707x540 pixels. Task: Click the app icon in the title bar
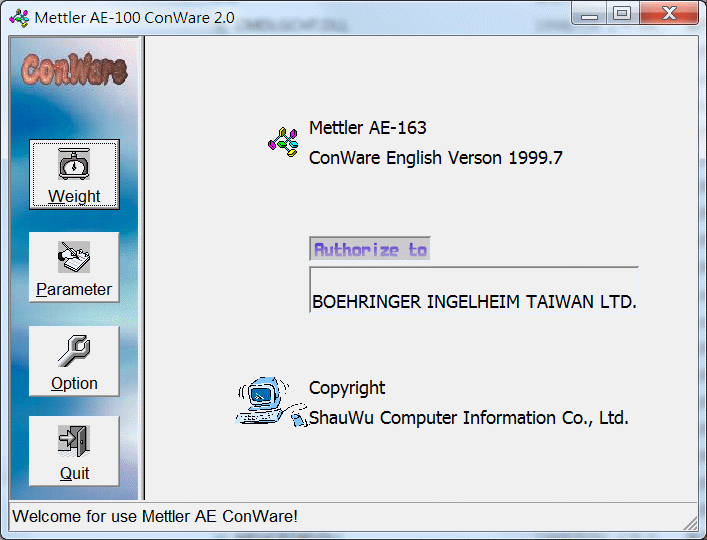pyautogui.click(x=19, y=18)
